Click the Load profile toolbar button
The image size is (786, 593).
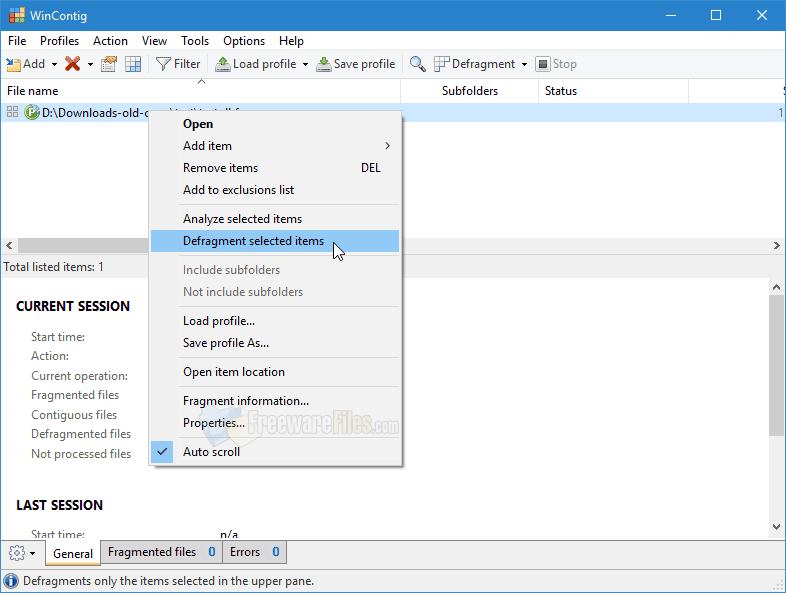pyautogui.click(x=256, y=64)
